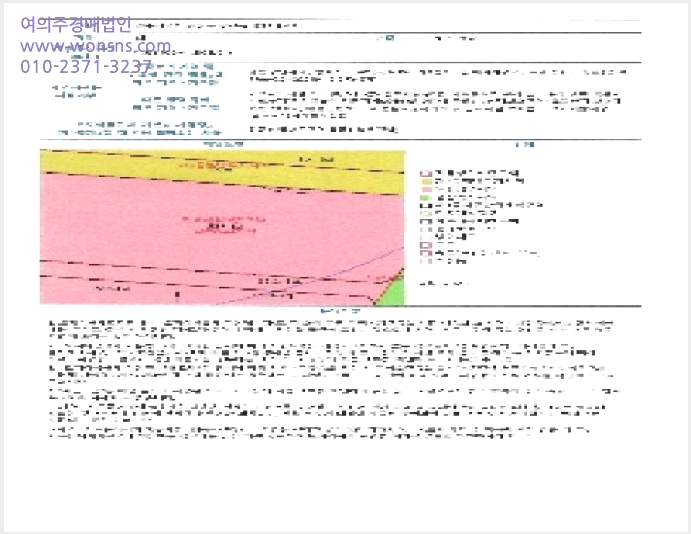Click the green zone on the map
The height and width of the screenshot is (534, 691).
pyautogui.click(x=393, y=291)
